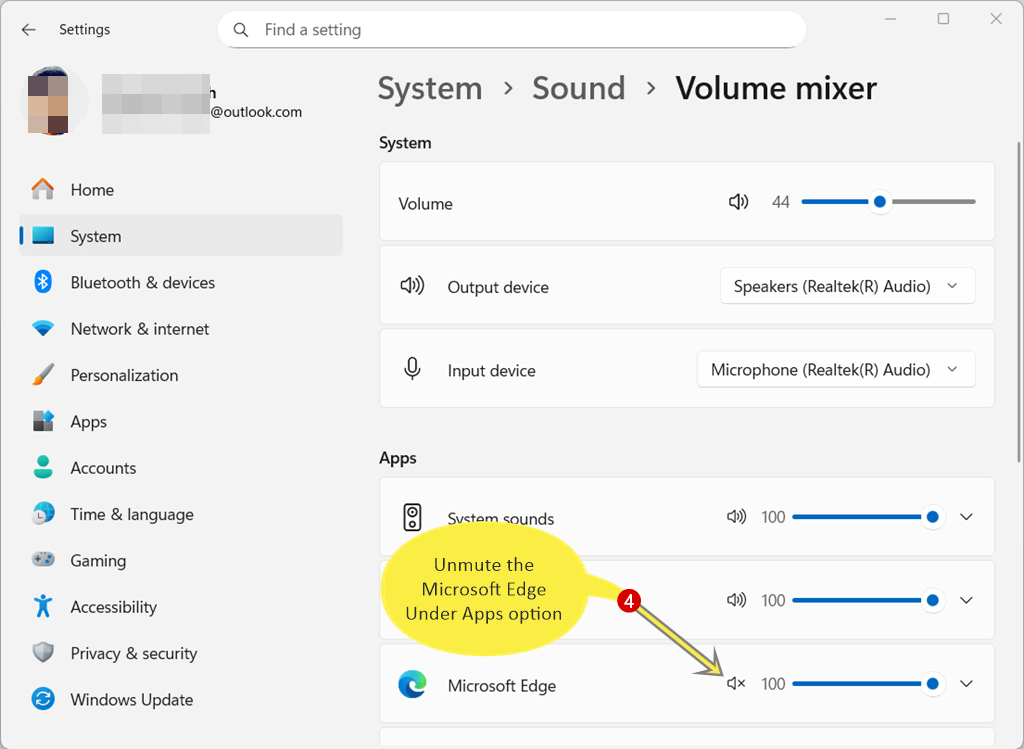The height and width of the screenshot is (749, 1024).
Task: Select System in the sidebar
Action: pyautogui.click(x=181, y=236)
